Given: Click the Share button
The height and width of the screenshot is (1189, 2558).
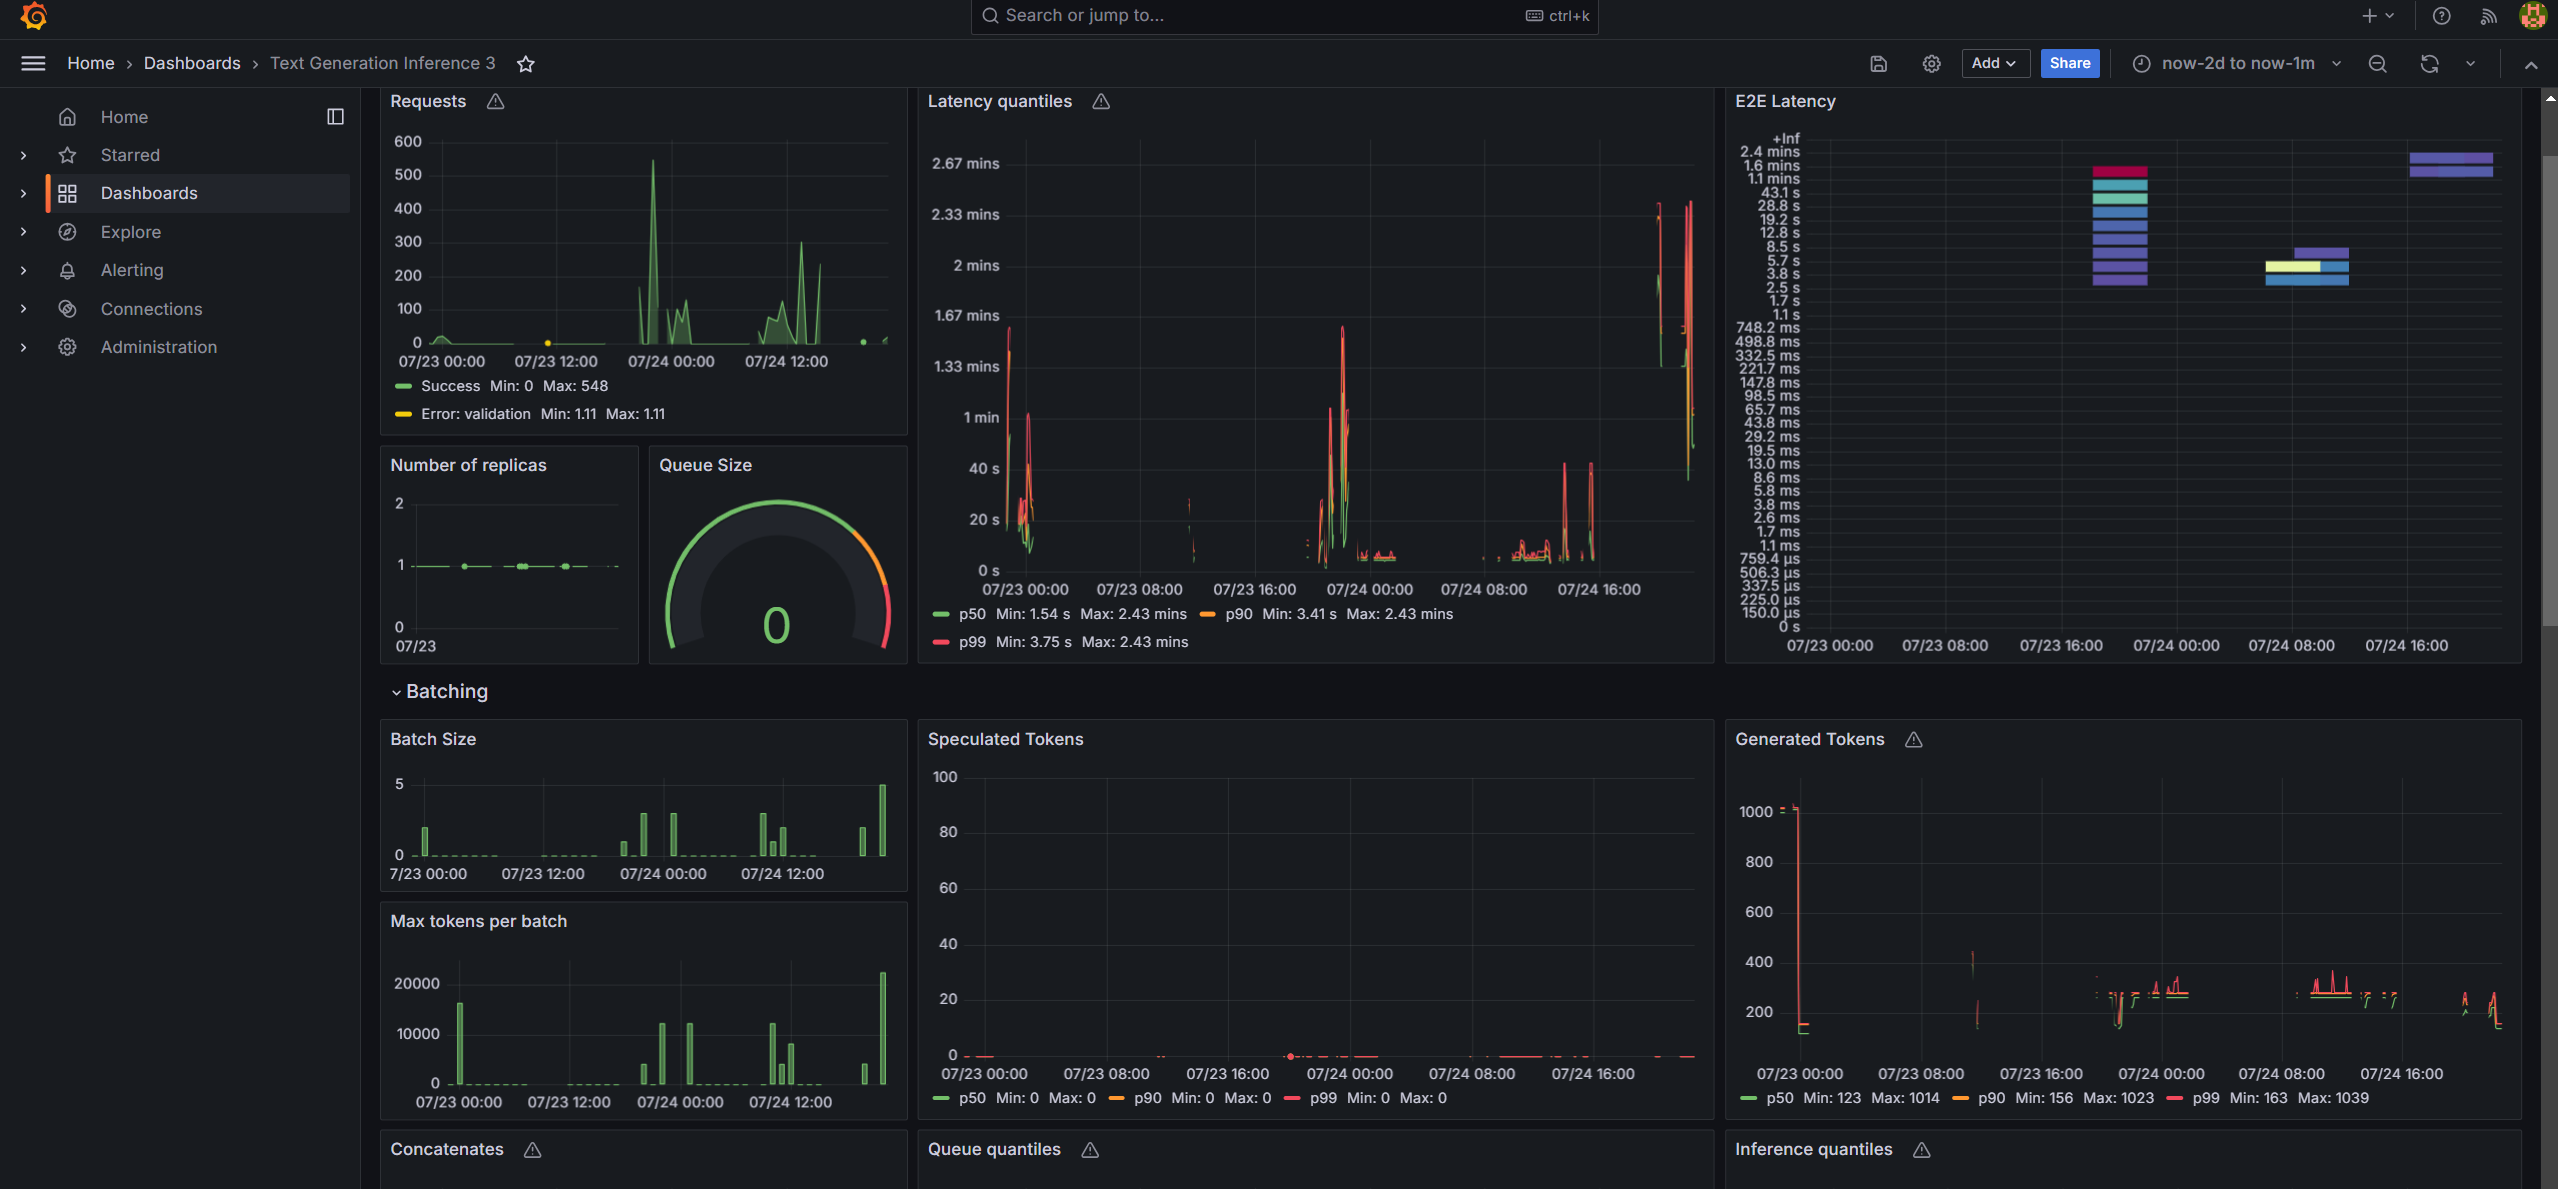Looking at the screenshot, I should coord(2070,64).
